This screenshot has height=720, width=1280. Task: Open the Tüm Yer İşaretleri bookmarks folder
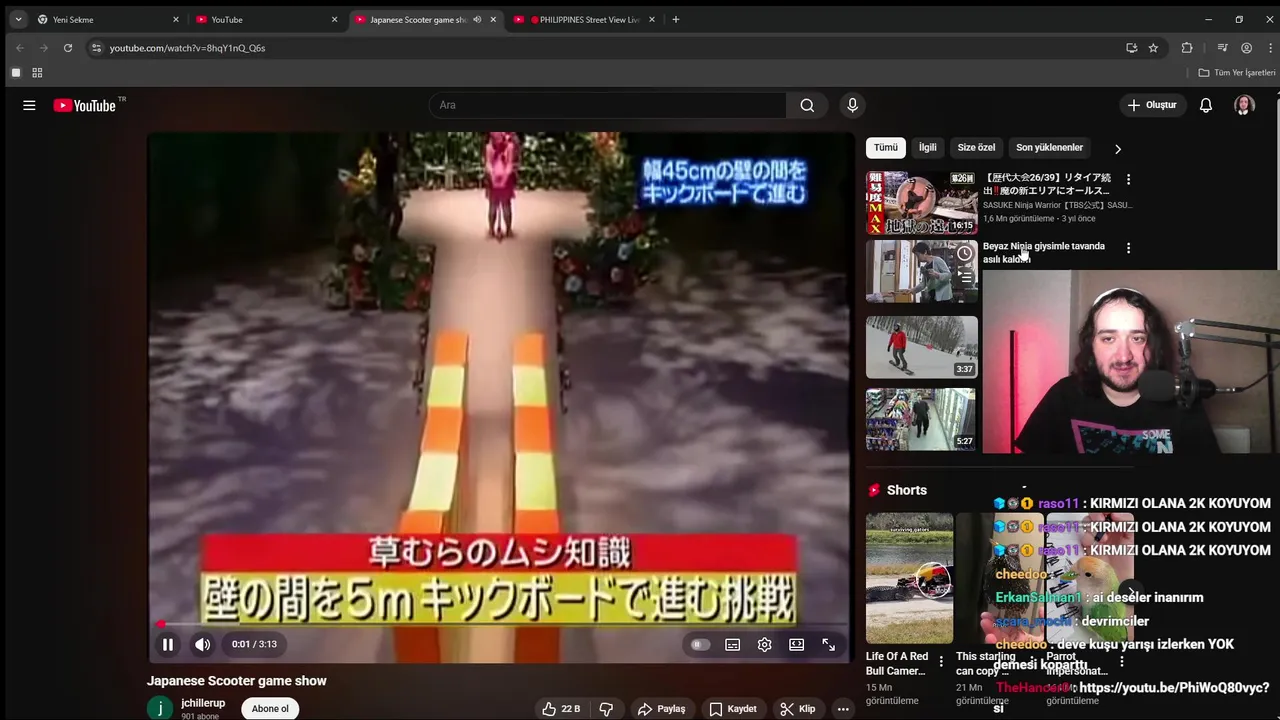click(x=1237, y=73)
